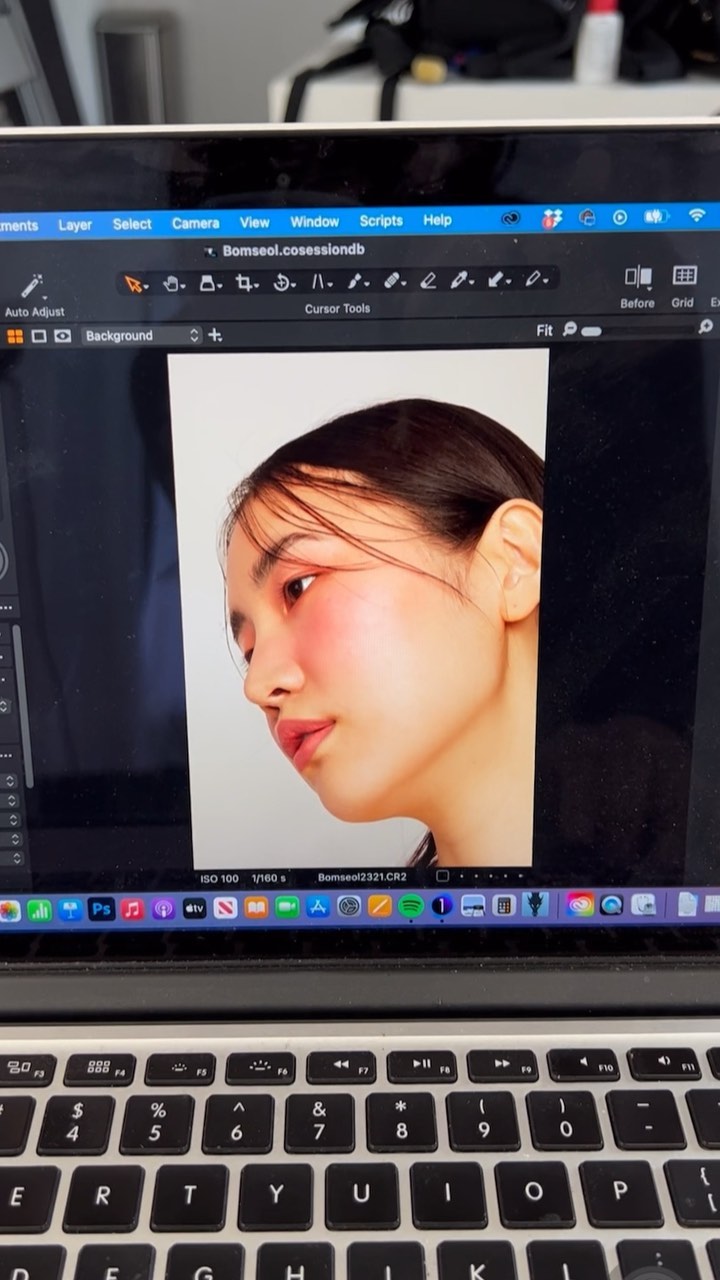This screenshot has height=1280, width=720.
Task: Select the pointer cursor tool
Action: tap(131, 283)
